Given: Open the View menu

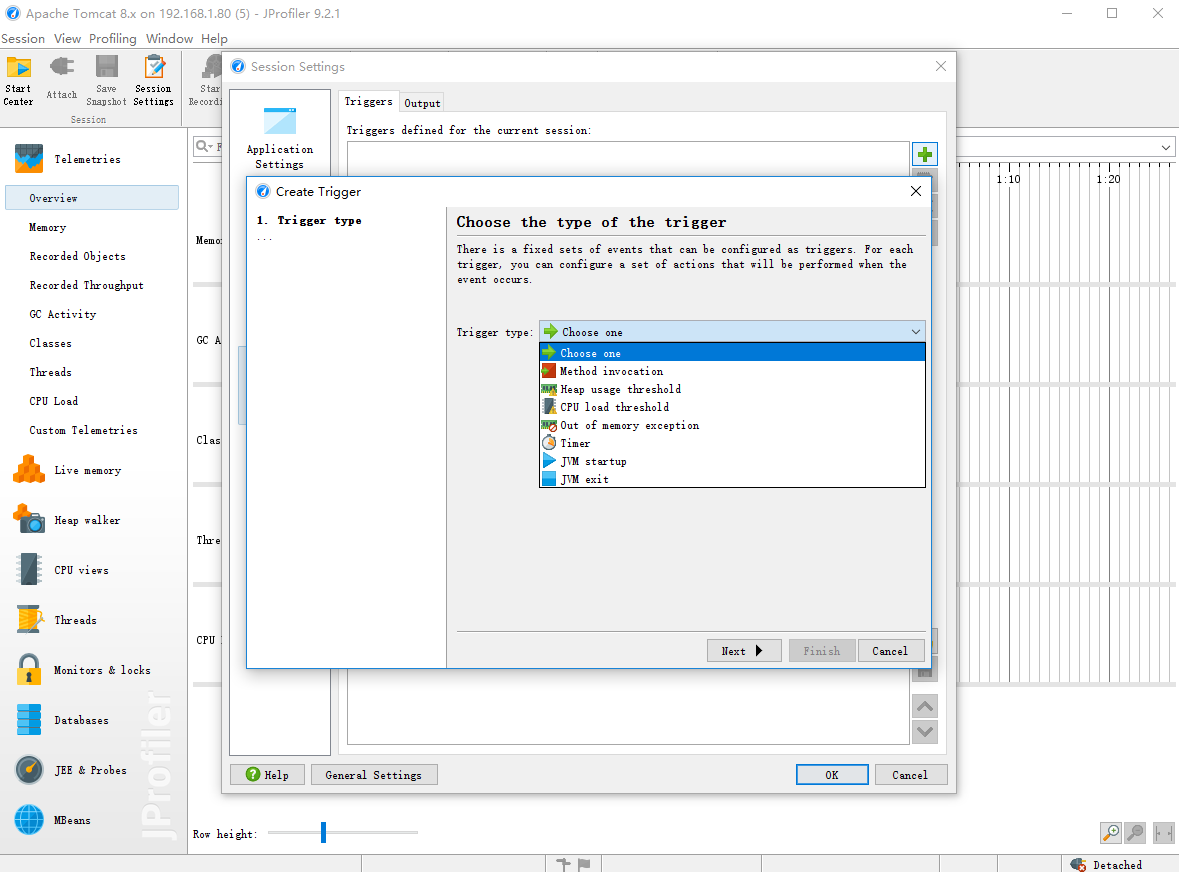Looking at the screenshot, I should click(x=67, y=38).
